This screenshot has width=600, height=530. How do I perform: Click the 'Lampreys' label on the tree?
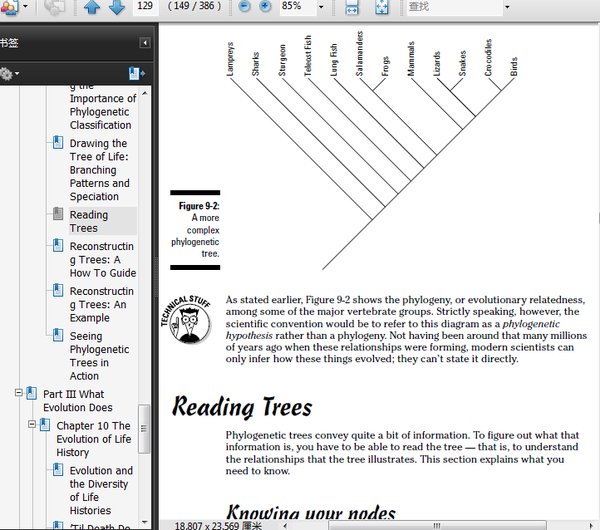coord(230,59)
